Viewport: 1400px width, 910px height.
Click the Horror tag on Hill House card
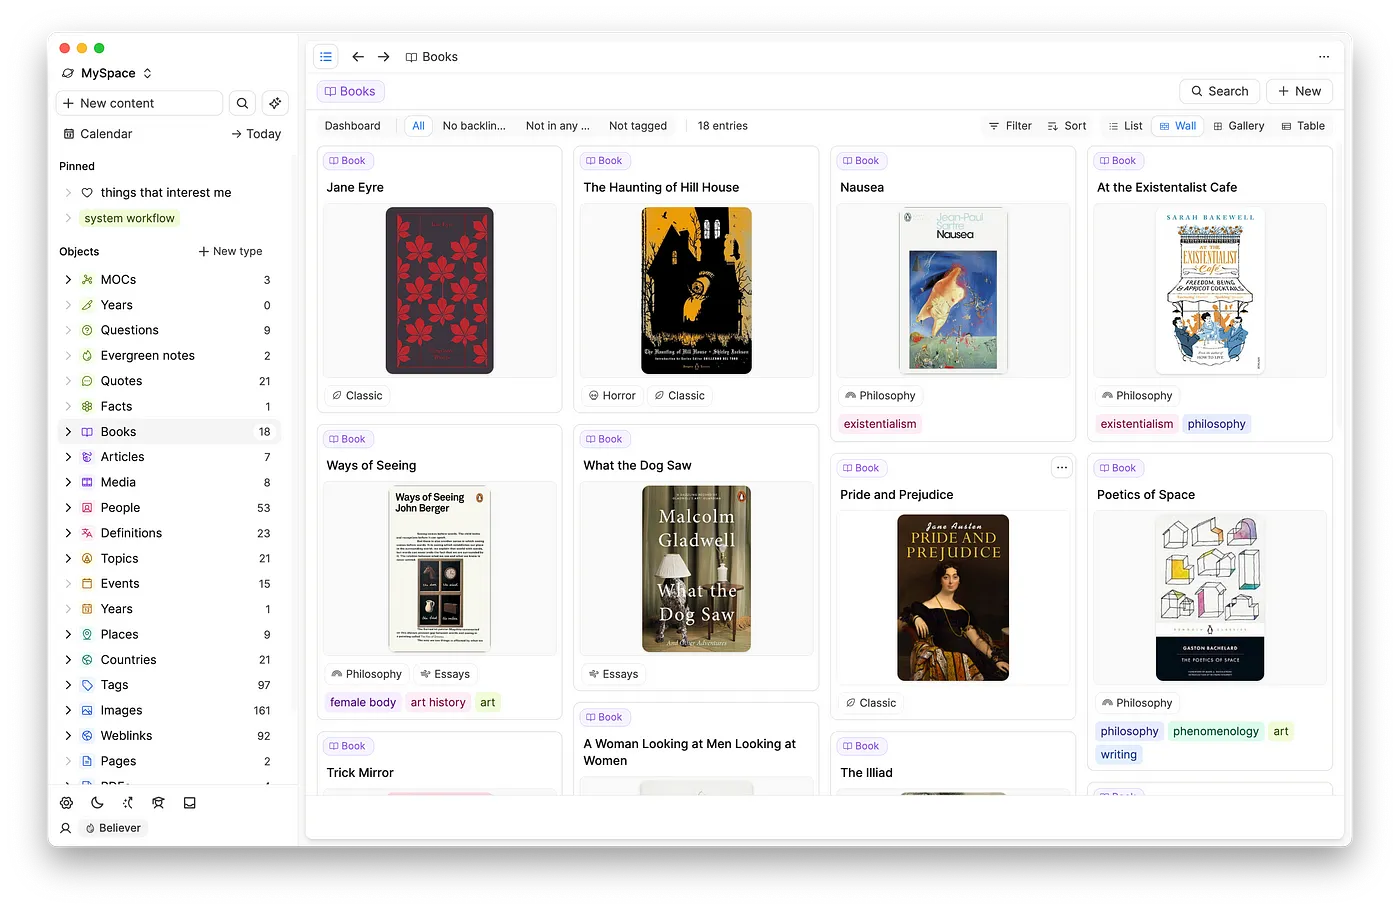[612, 396]
